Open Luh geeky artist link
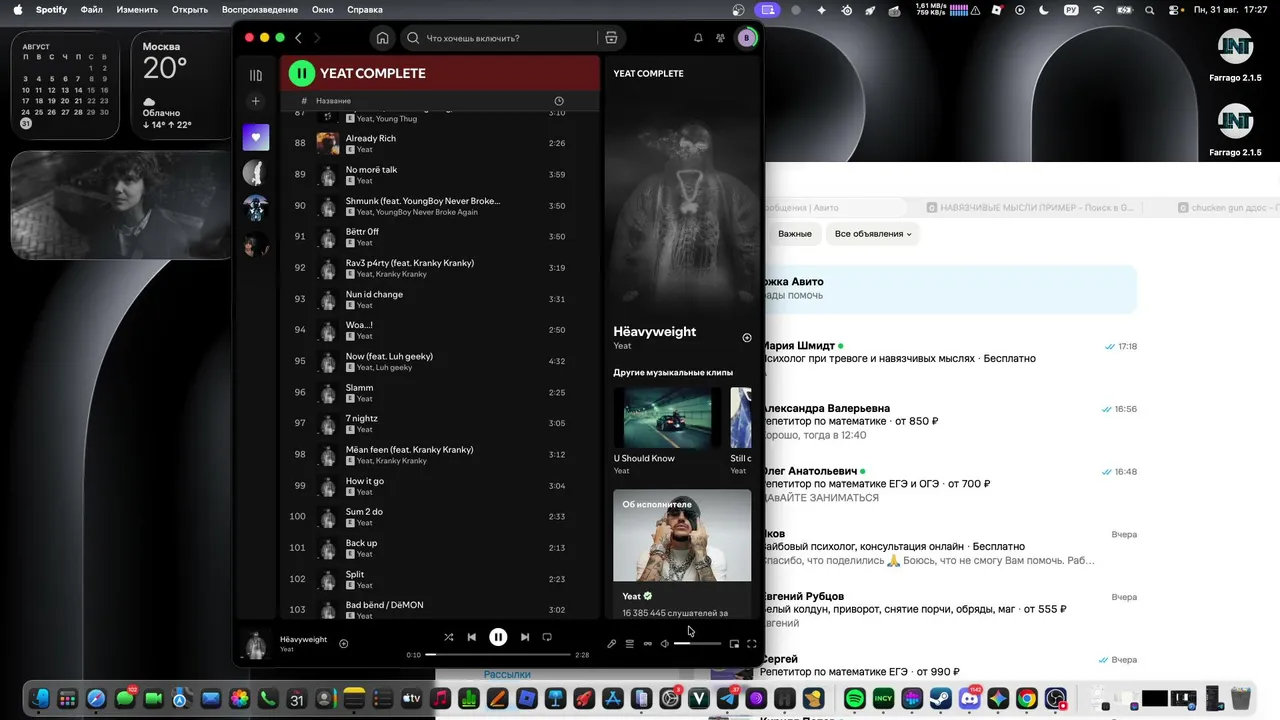Screen dimensions: 1280x720 pyautogui.click(x=394, y=367)
